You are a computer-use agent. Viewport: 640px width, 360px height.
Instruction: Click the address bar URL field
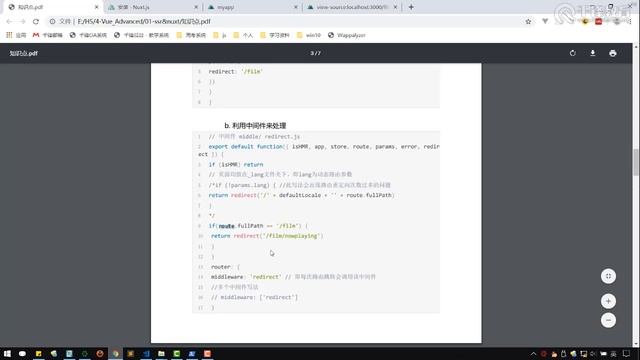pos(286,21)
